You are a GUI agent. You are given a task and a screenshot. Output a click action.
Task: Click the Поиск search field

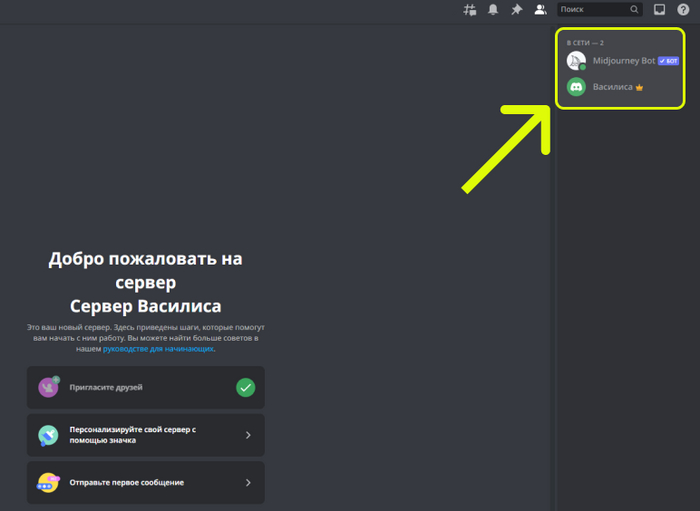[x=590, y=10]
